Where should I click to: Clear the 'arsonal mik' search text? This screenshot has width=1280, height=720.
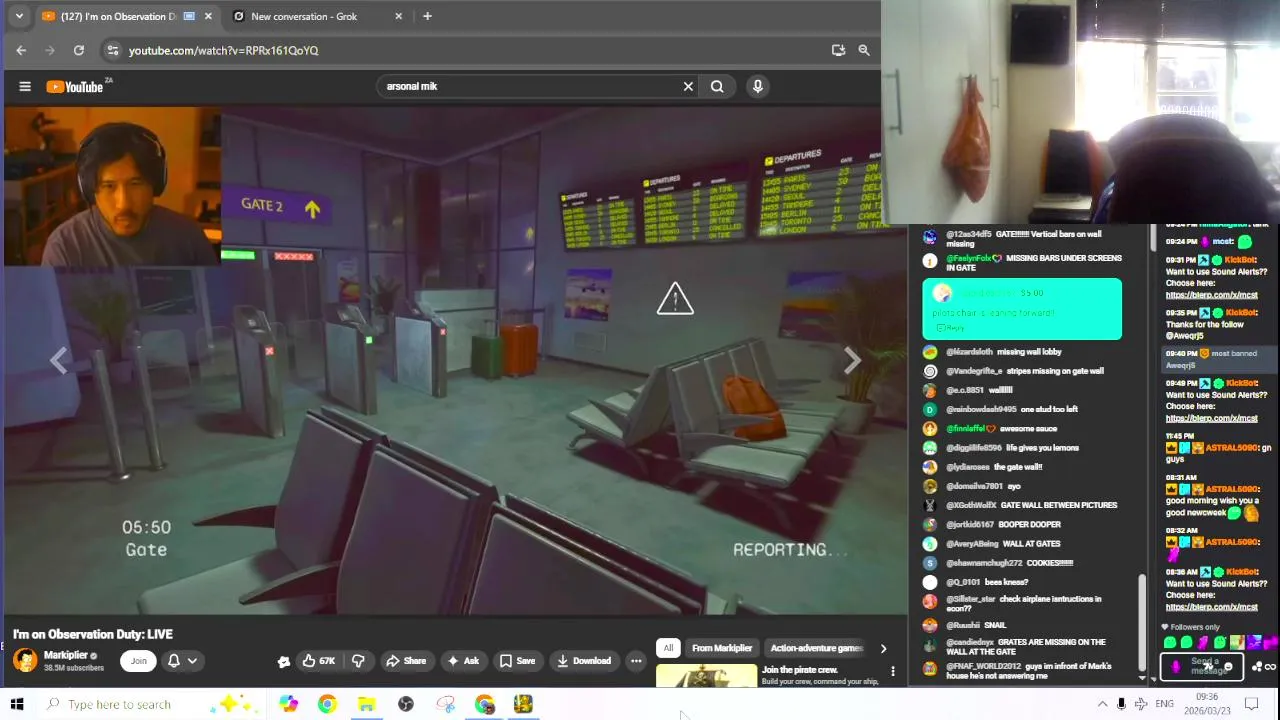(688, 86)
